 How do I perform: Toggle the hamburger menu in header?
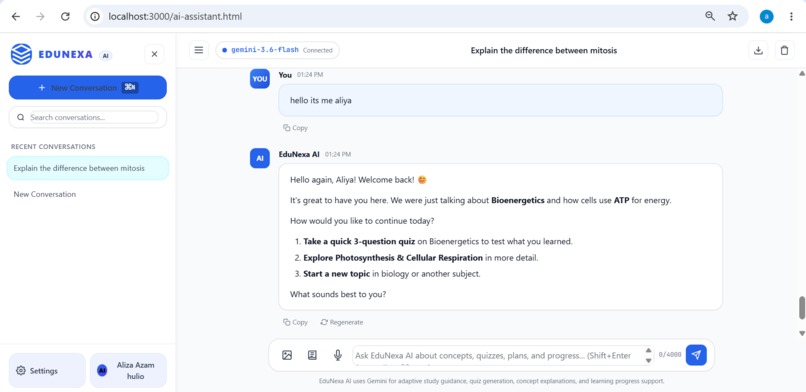[199, 50]
